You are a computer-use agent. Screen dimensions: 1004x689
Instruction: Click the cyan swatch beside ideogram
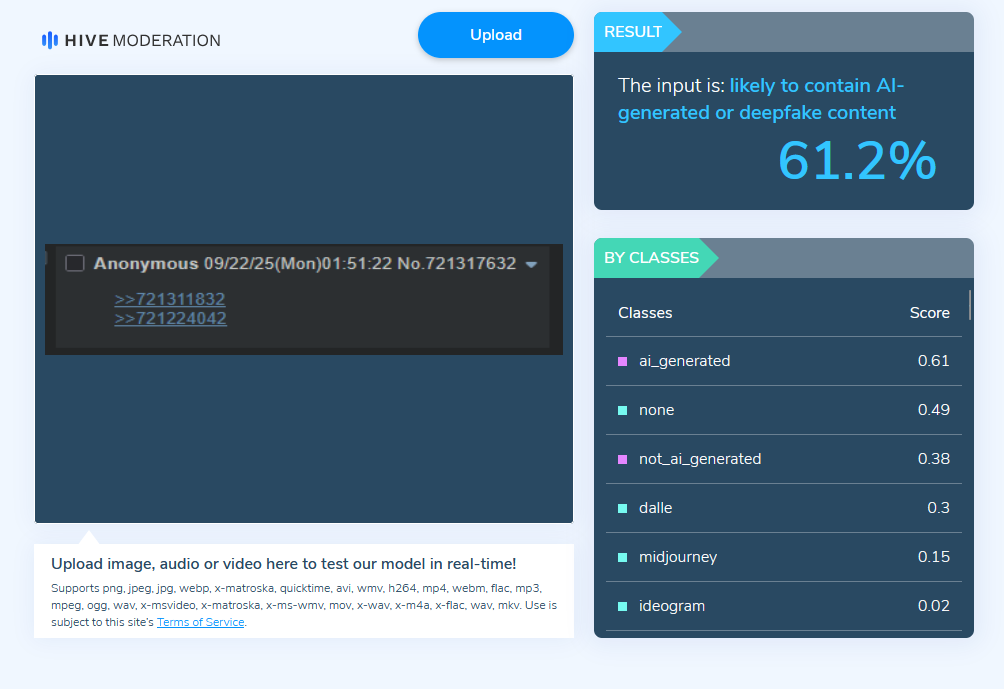(x=622, y=606)
